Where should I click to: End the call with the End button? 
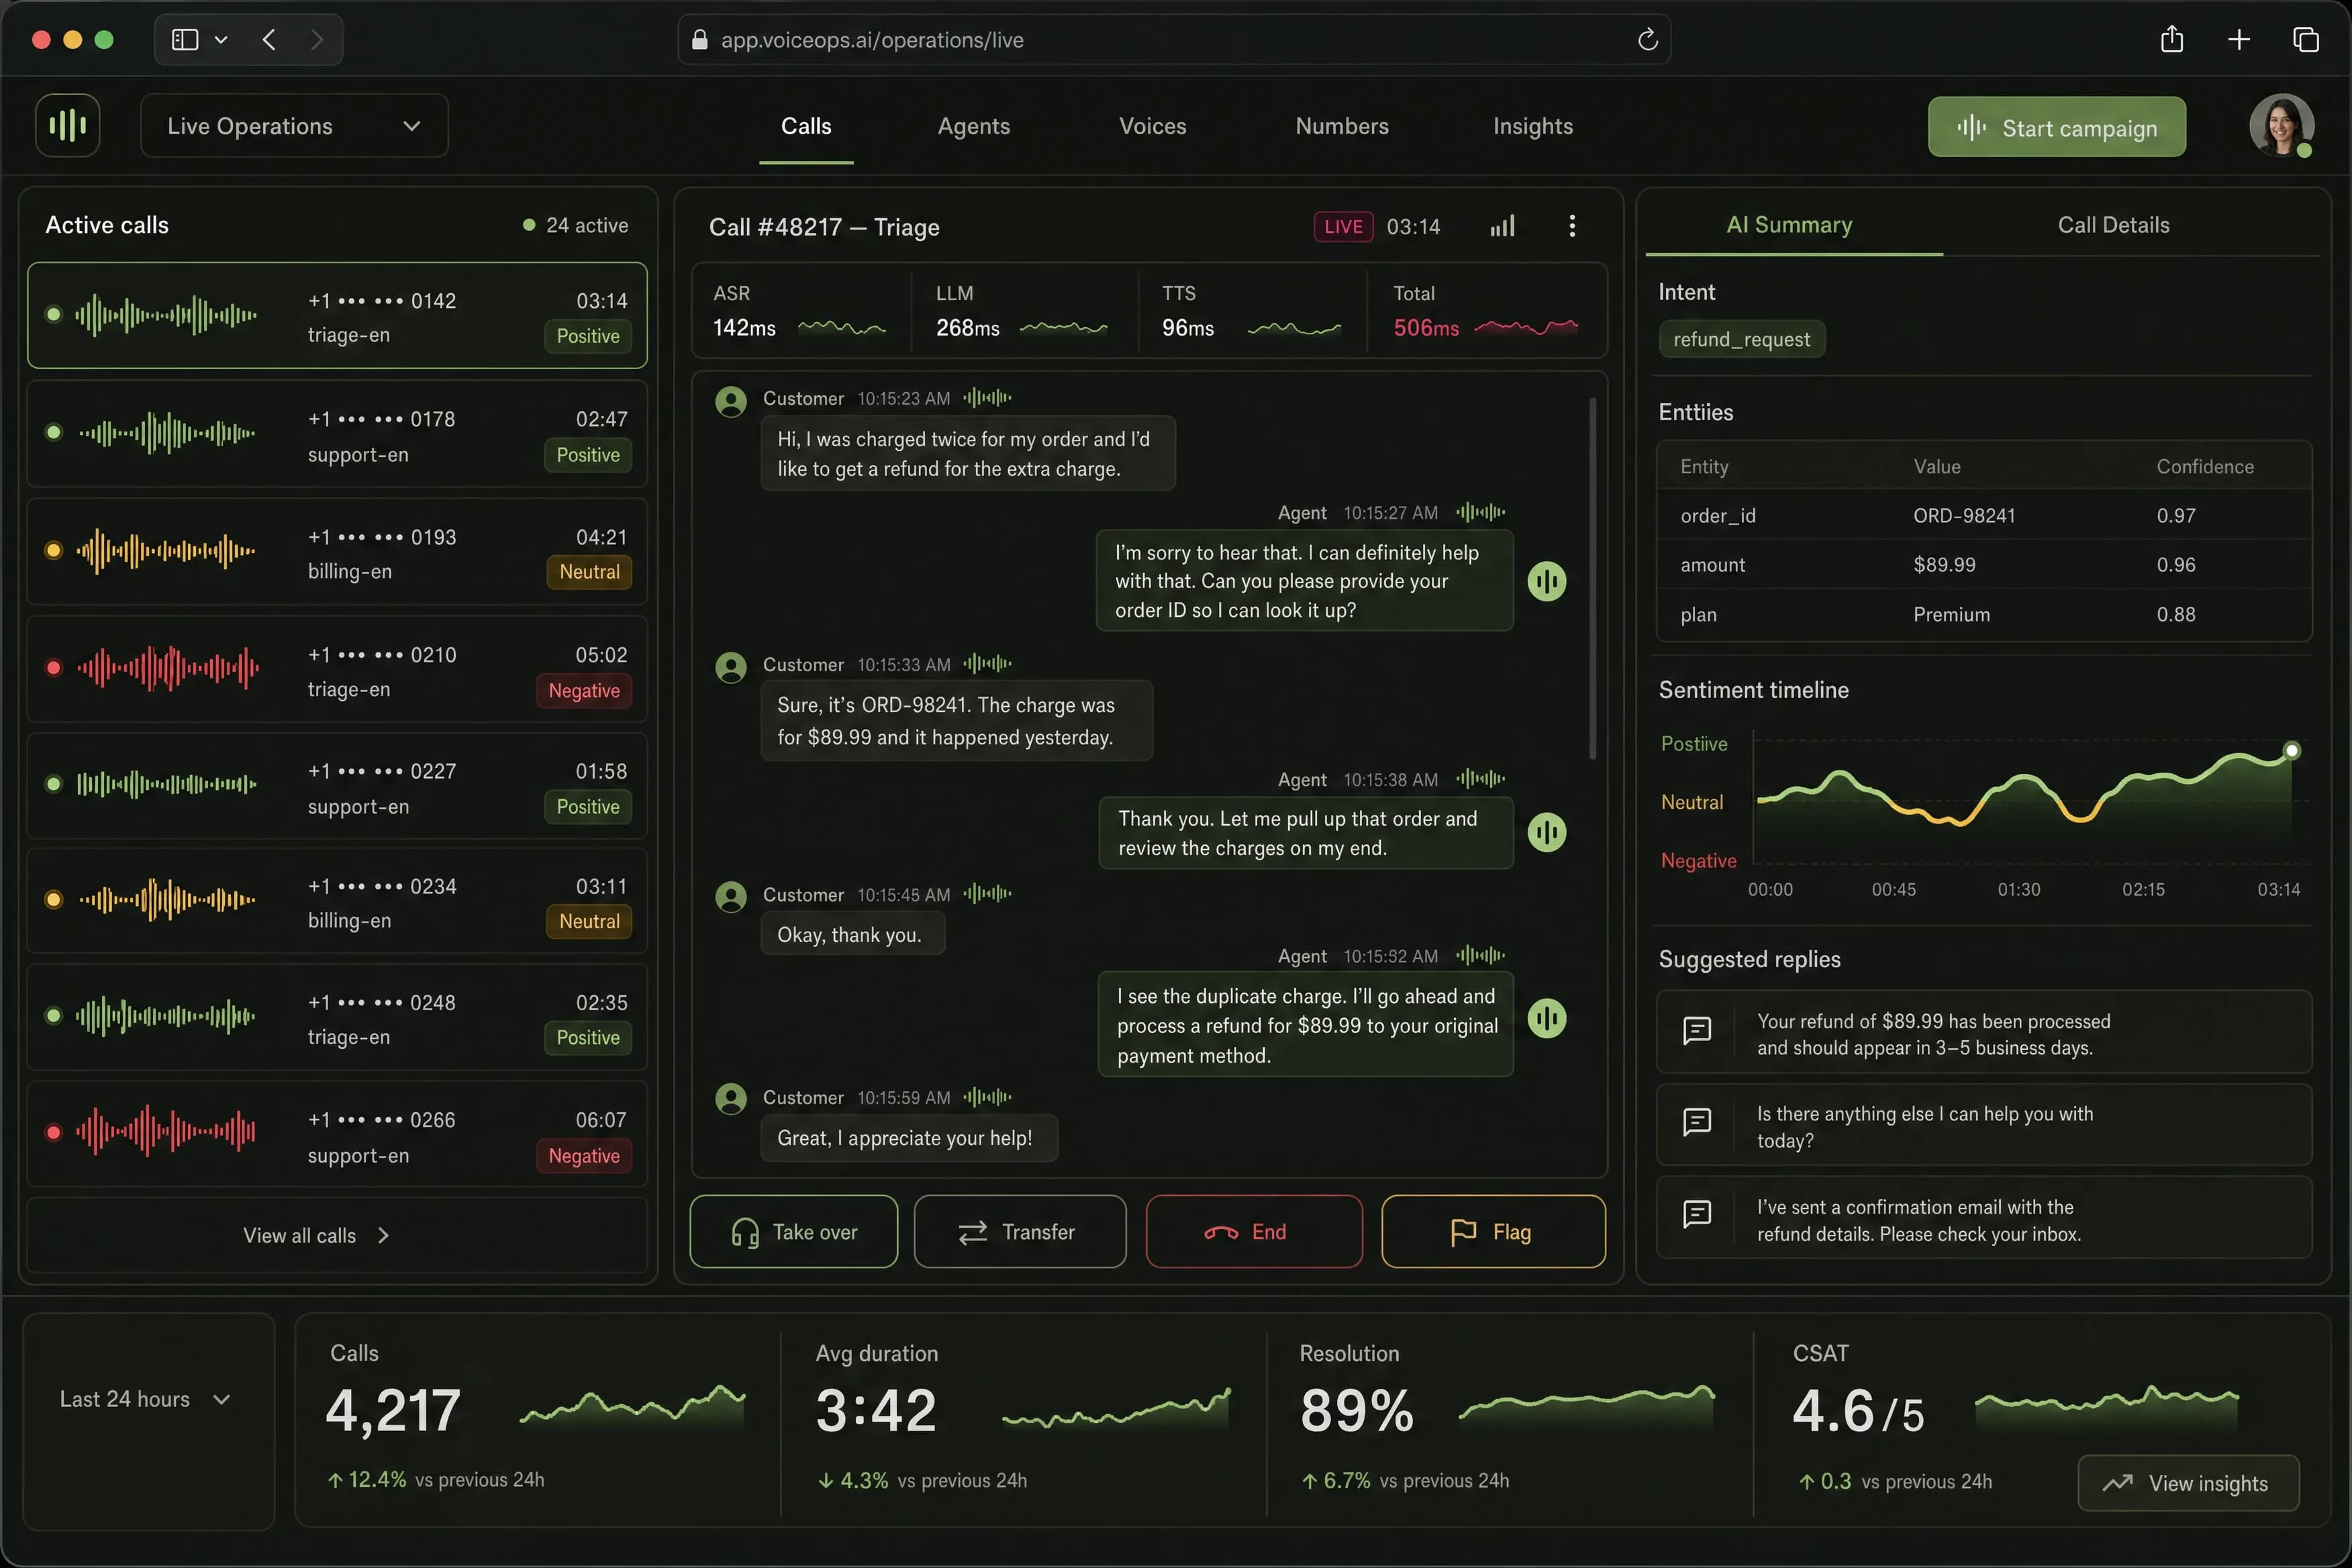(1254, 1232)
